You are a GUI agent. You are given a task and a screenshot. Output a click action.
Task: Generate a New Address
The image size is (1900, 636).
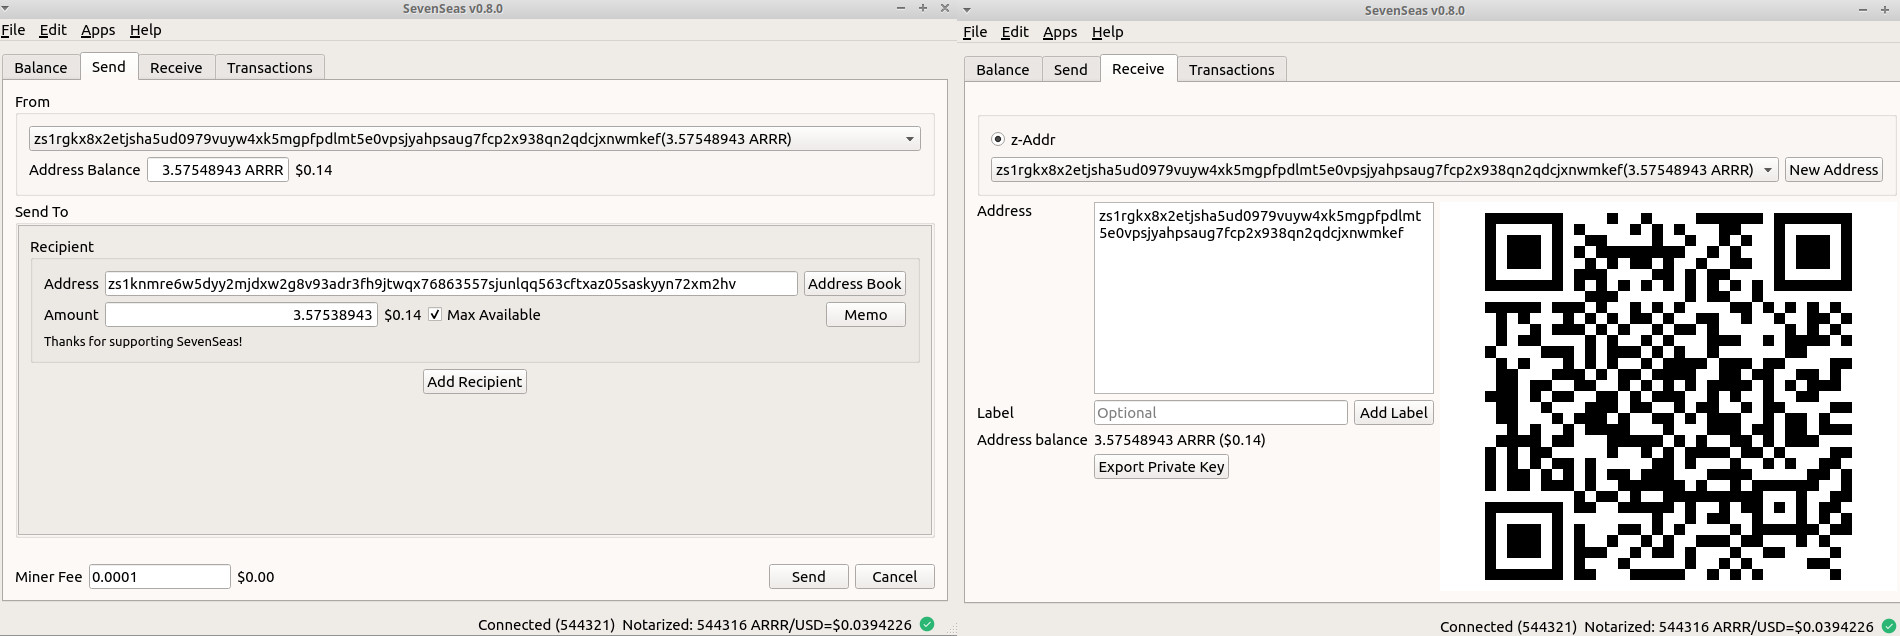coord(1834,170)
